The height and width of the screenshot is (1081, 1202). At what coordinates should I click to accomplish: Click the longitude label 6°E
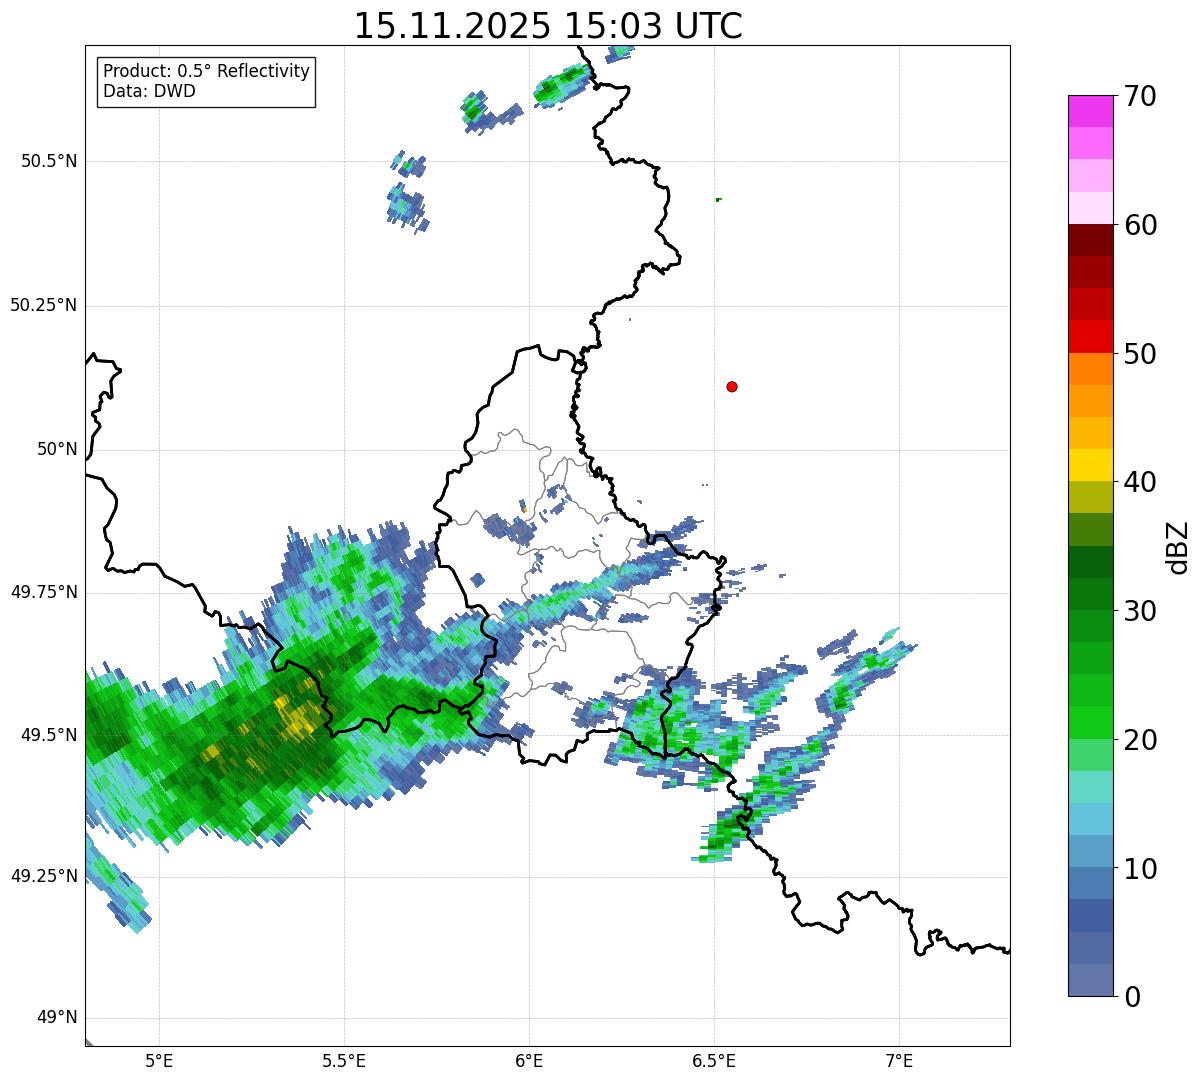(529, 1061)
